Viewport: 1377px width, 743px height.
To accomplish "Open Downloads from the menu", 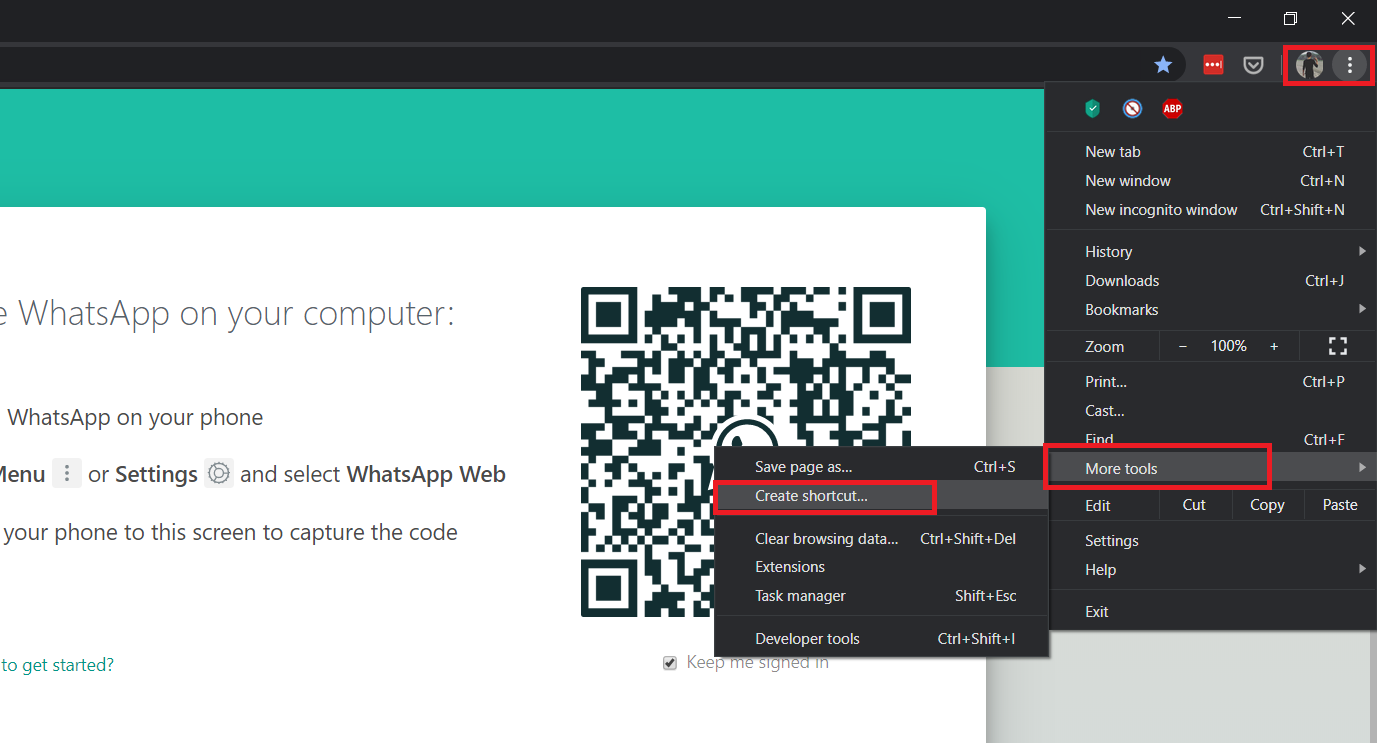I will [x=1211, y=280].
